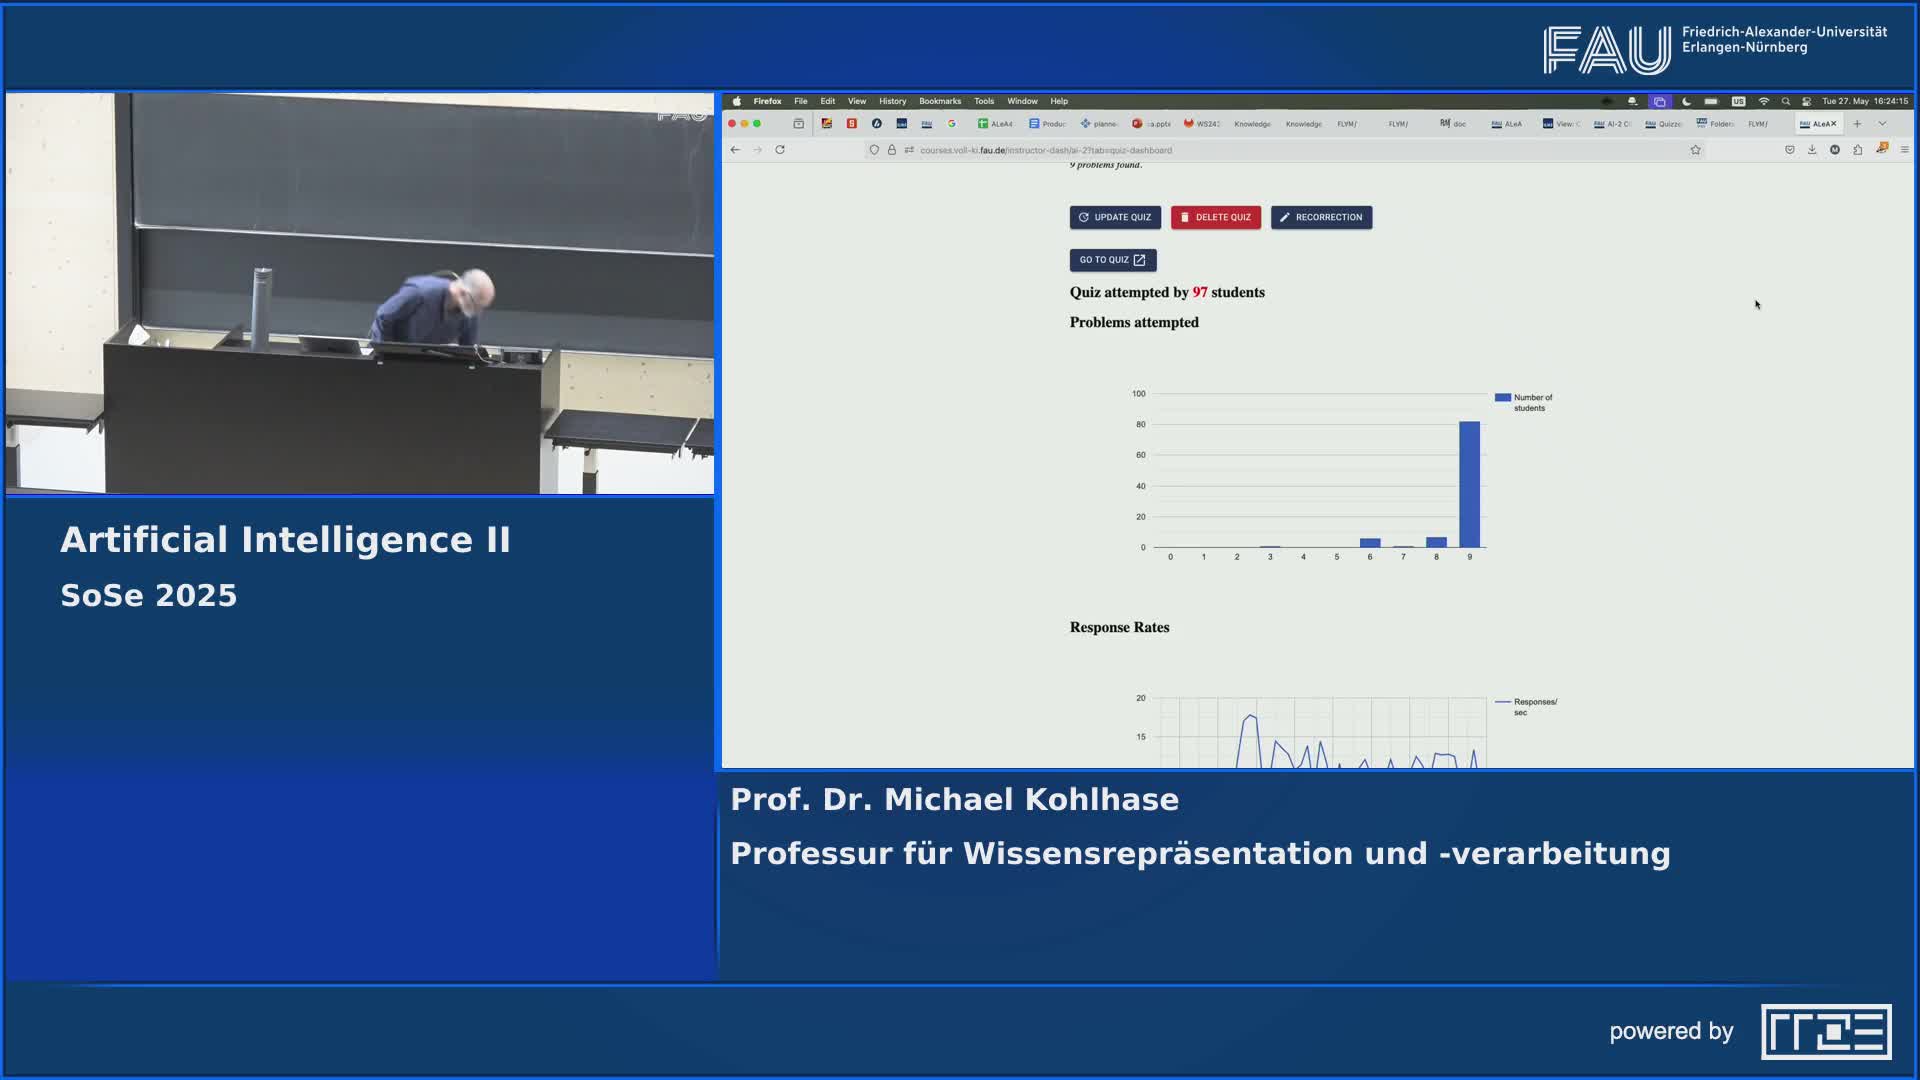Reload the page with the refresh icon
Image resolution: width=1920 pixels, height=1080 pixels.
pos(780,150)
